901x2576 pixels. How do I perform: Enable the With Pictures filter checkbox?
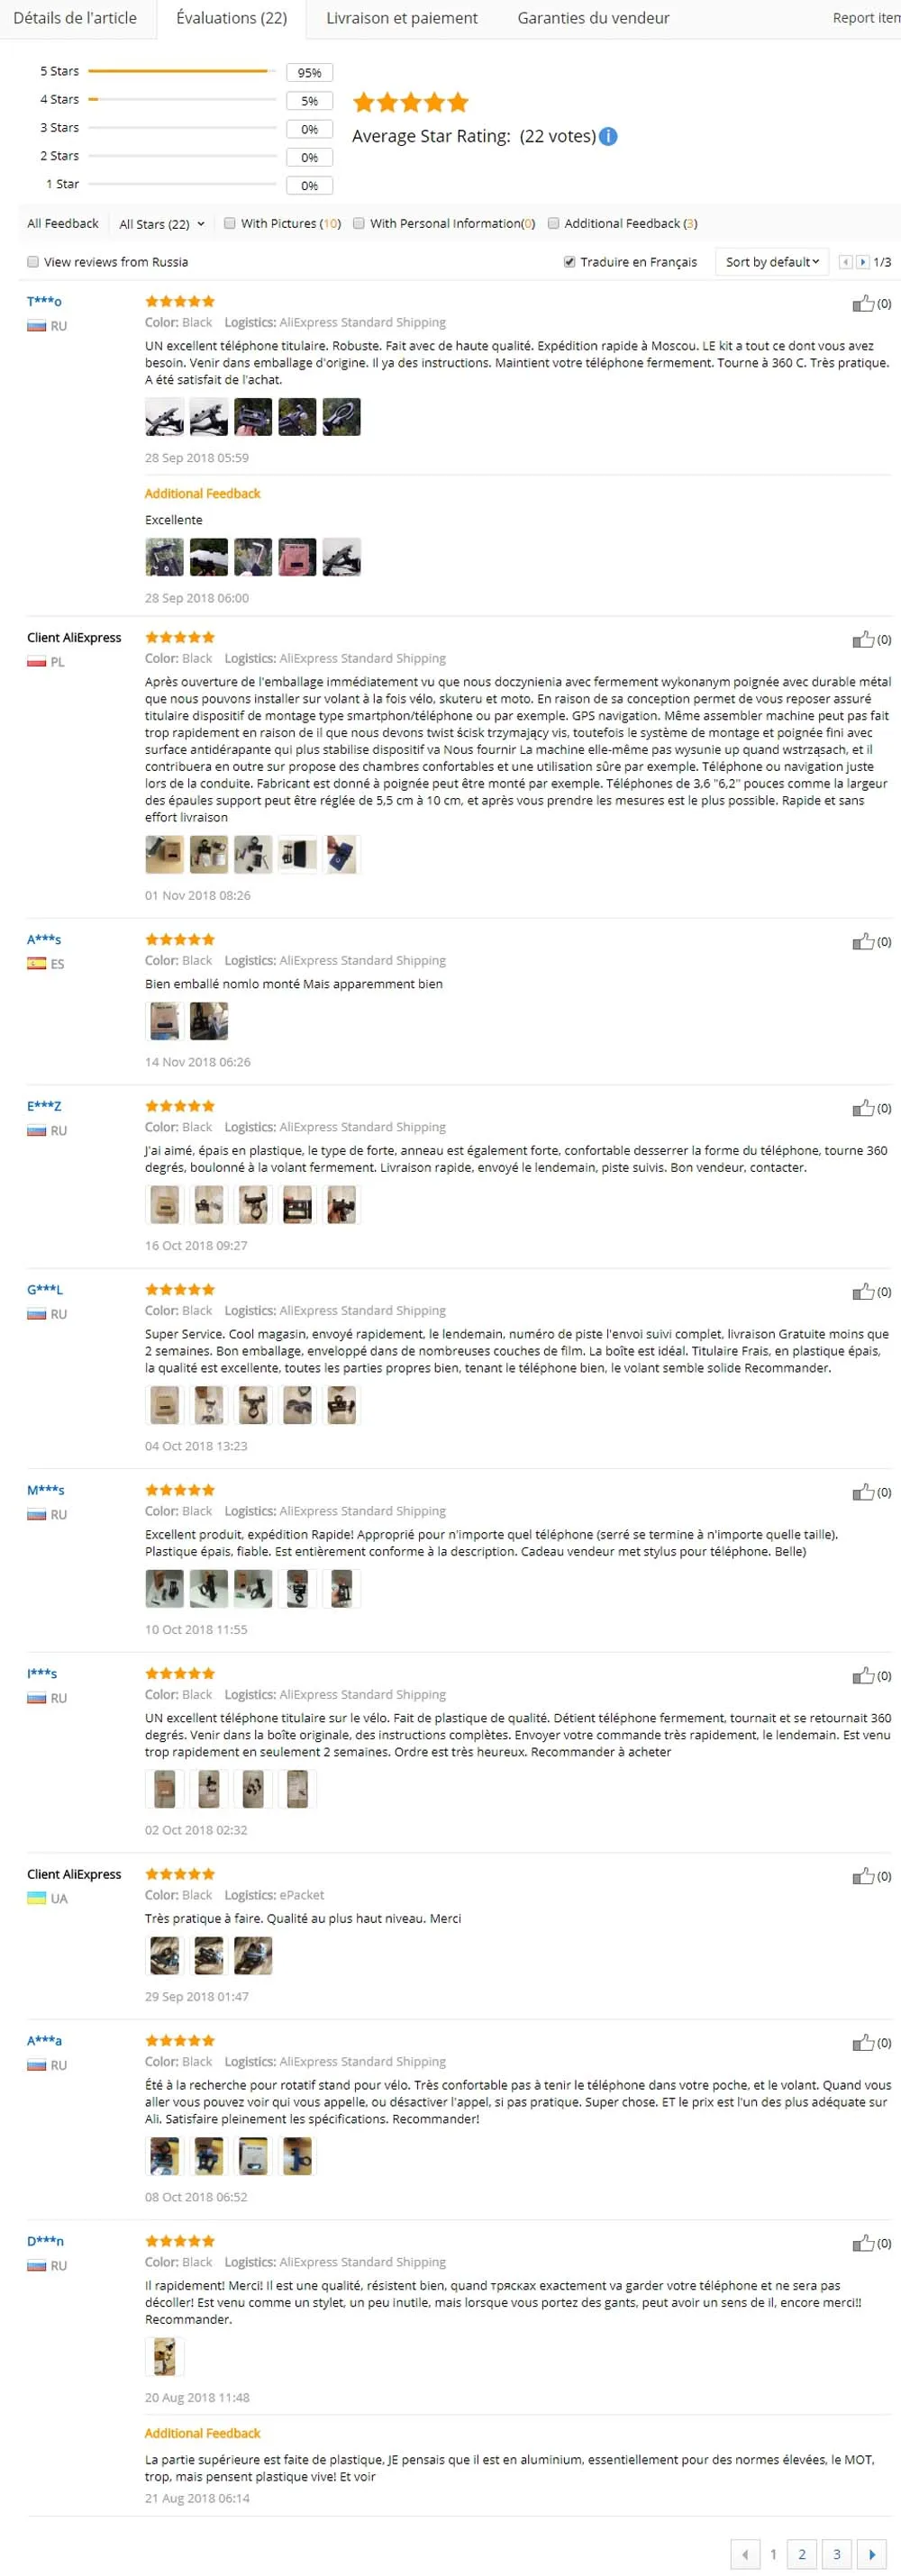230,223
